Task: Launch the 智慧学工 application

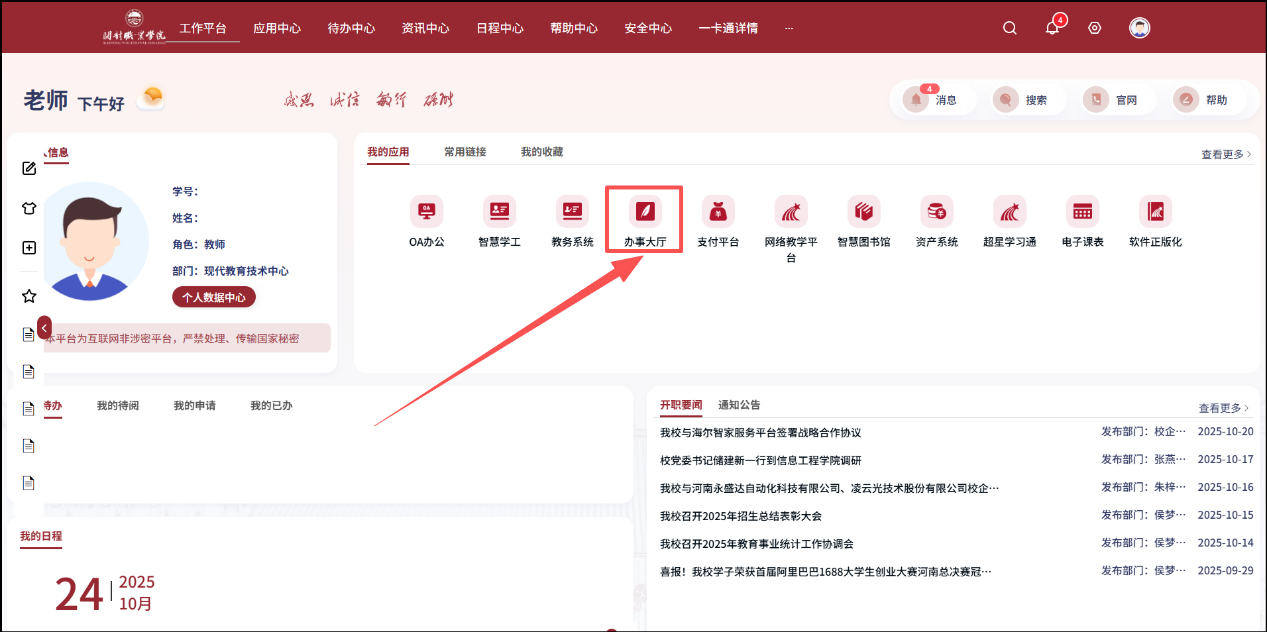Action: [499, 212]
